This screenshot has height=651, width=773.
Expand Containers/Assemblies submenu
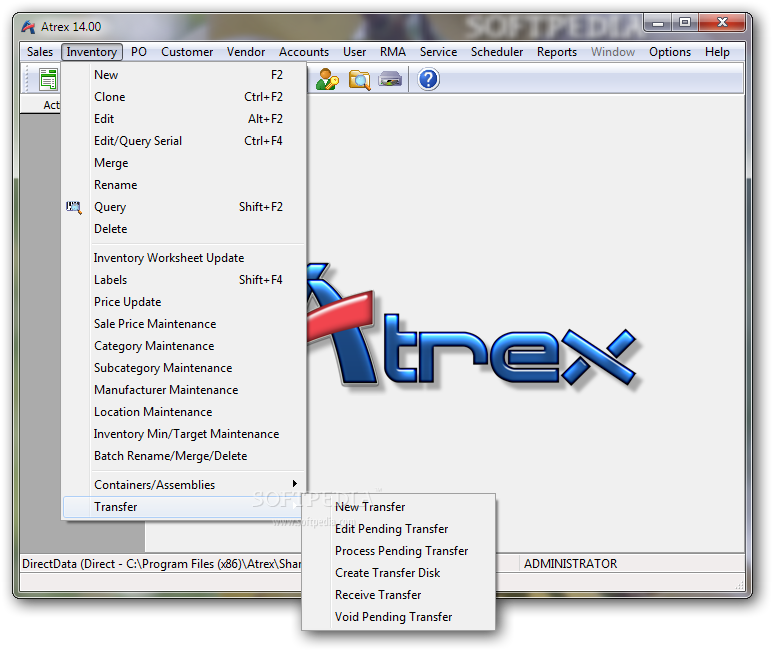tap(183, 485)
